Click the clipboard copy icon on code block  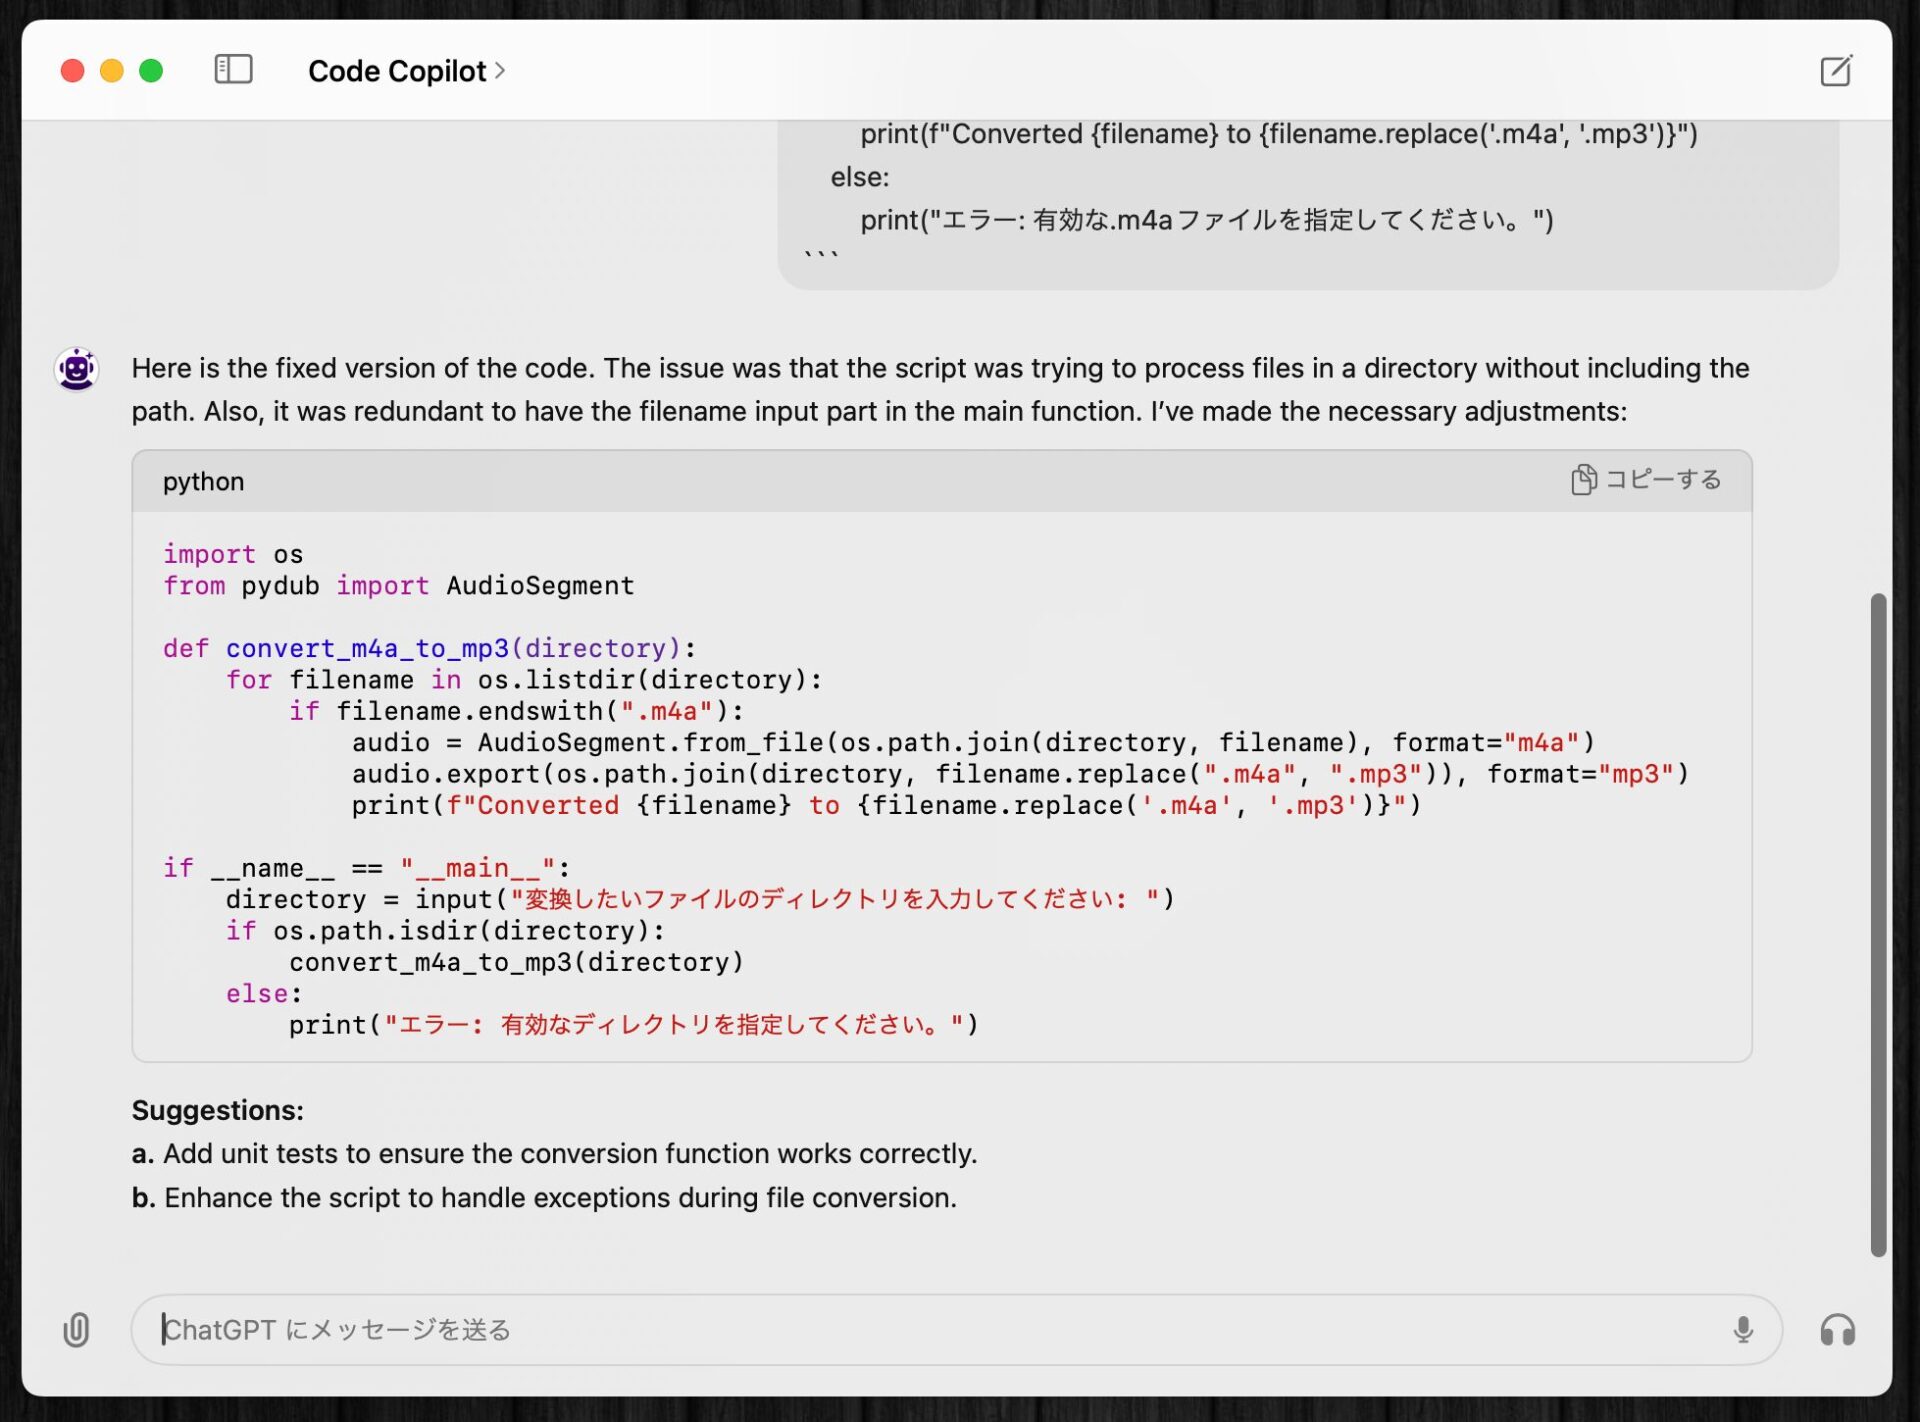point(1582,480)
